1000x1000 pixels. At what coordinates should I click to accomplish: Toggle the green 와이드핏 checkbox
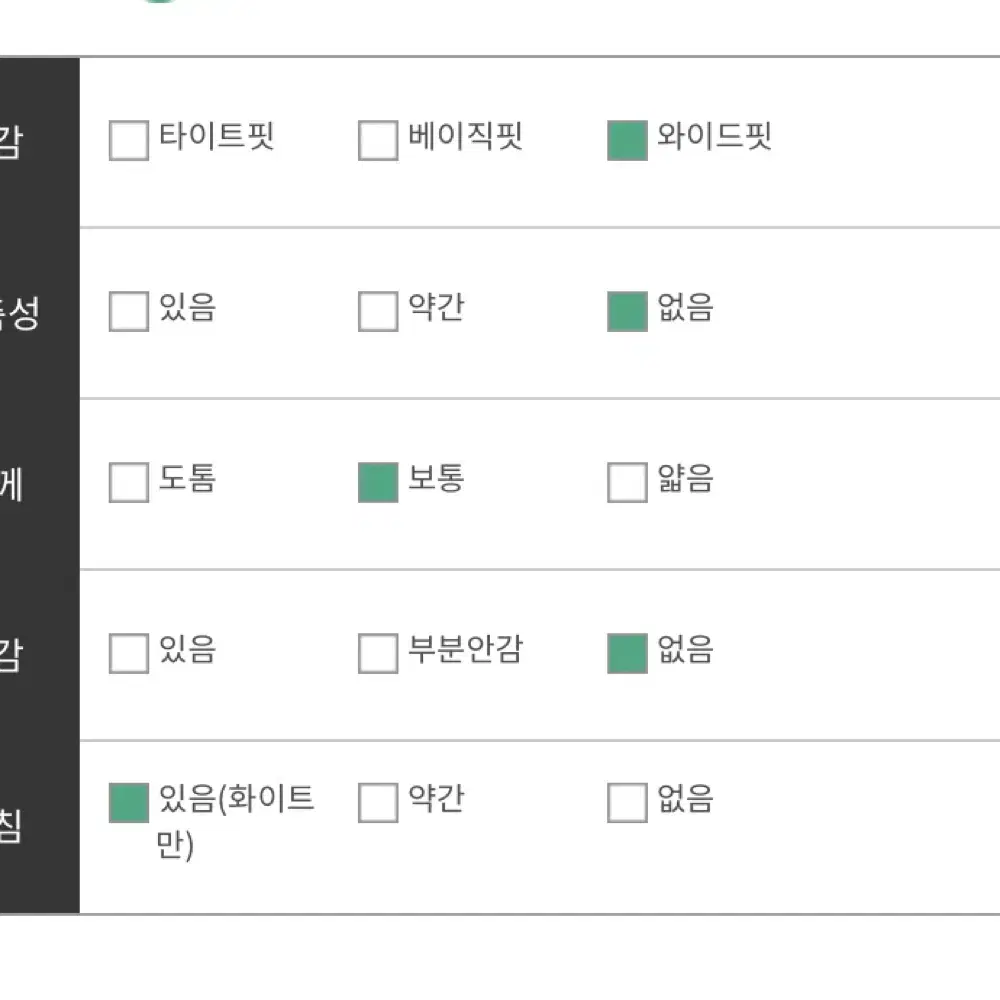[x=628, y=140]
